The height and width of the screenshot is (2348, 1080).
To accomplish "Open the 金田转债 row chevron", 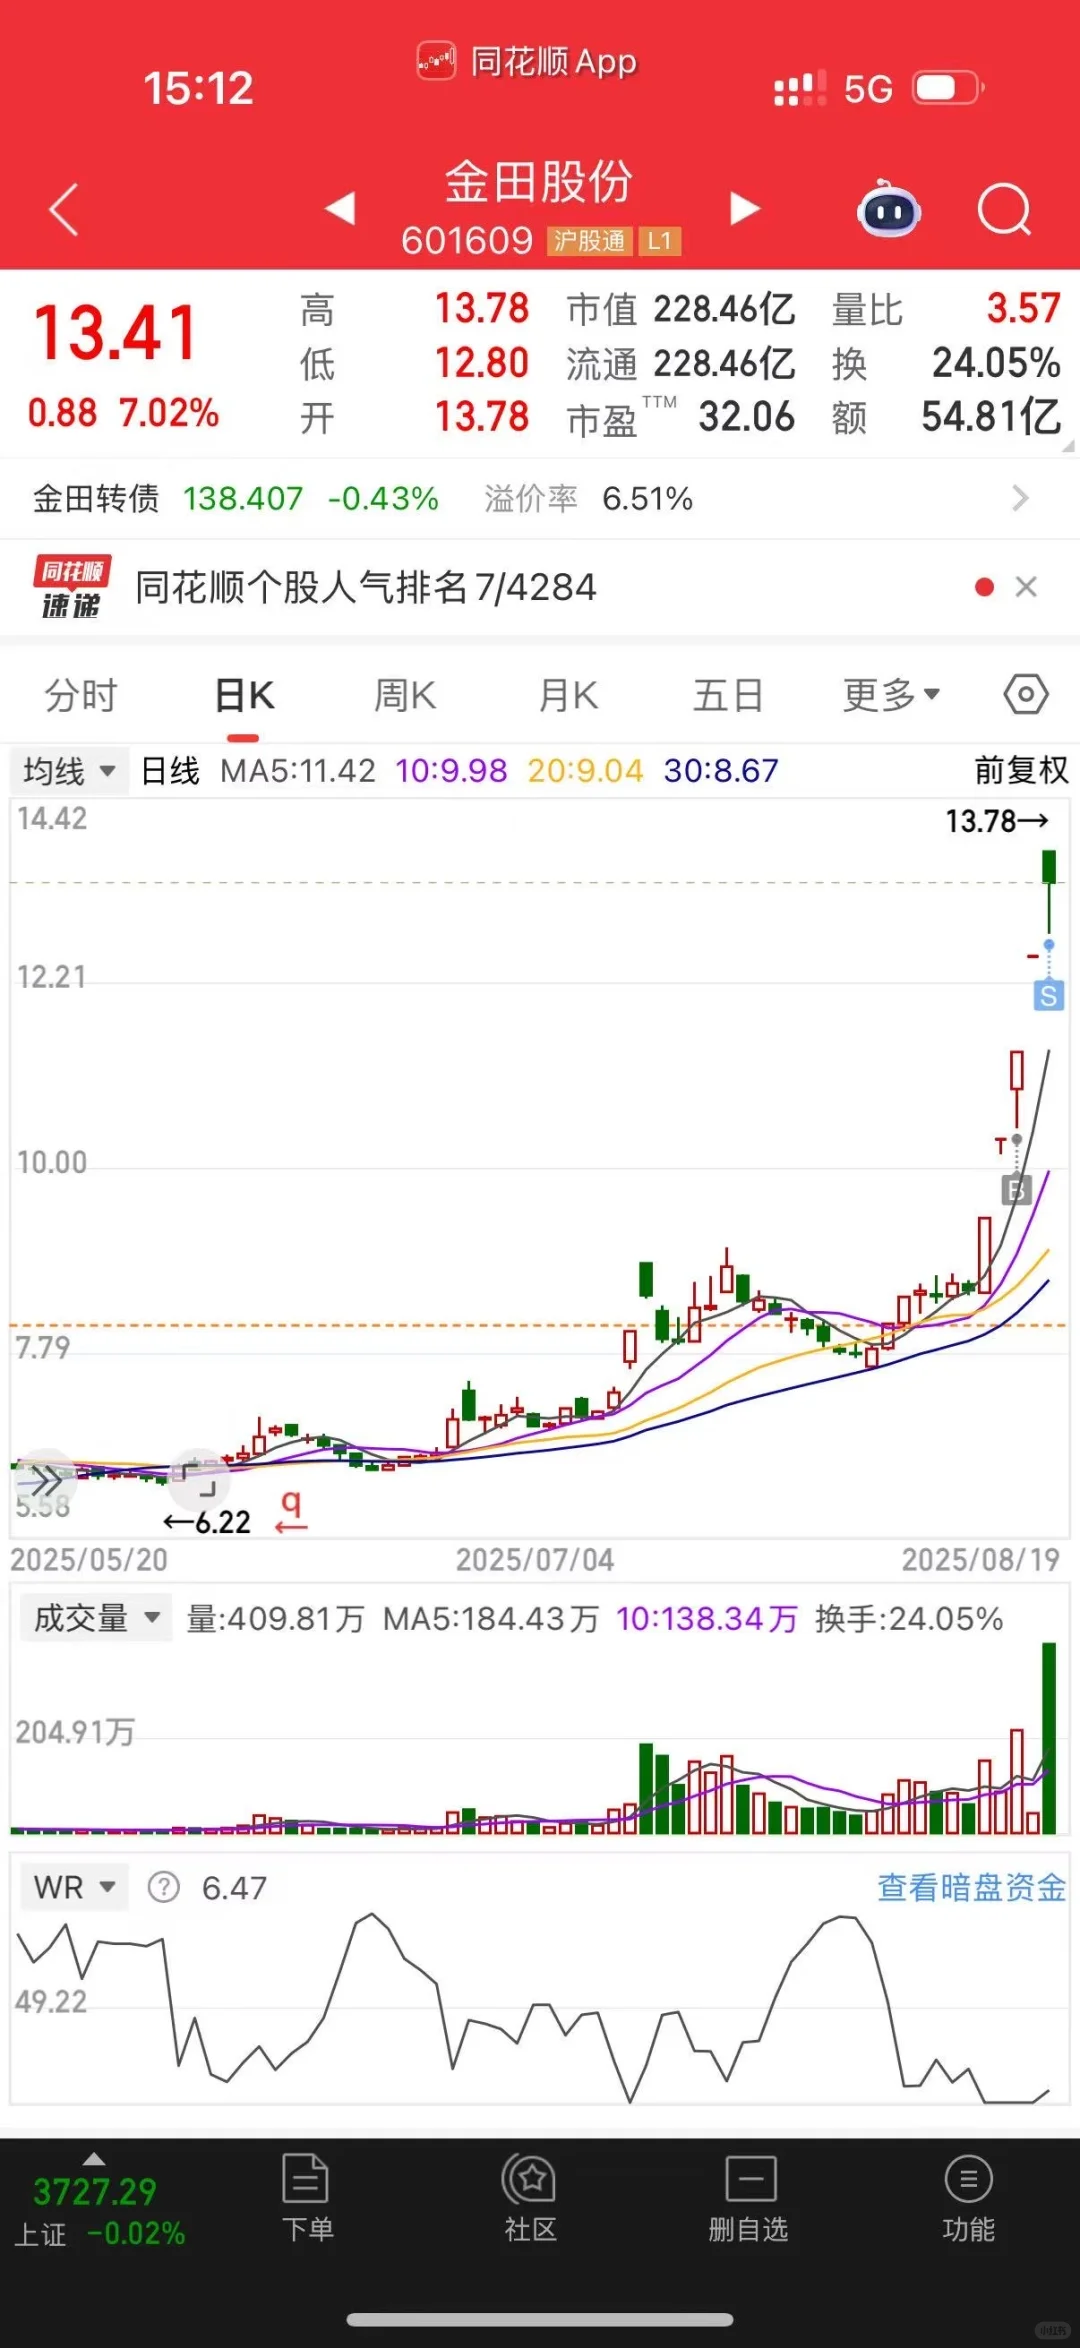I will click(1020, 498).
